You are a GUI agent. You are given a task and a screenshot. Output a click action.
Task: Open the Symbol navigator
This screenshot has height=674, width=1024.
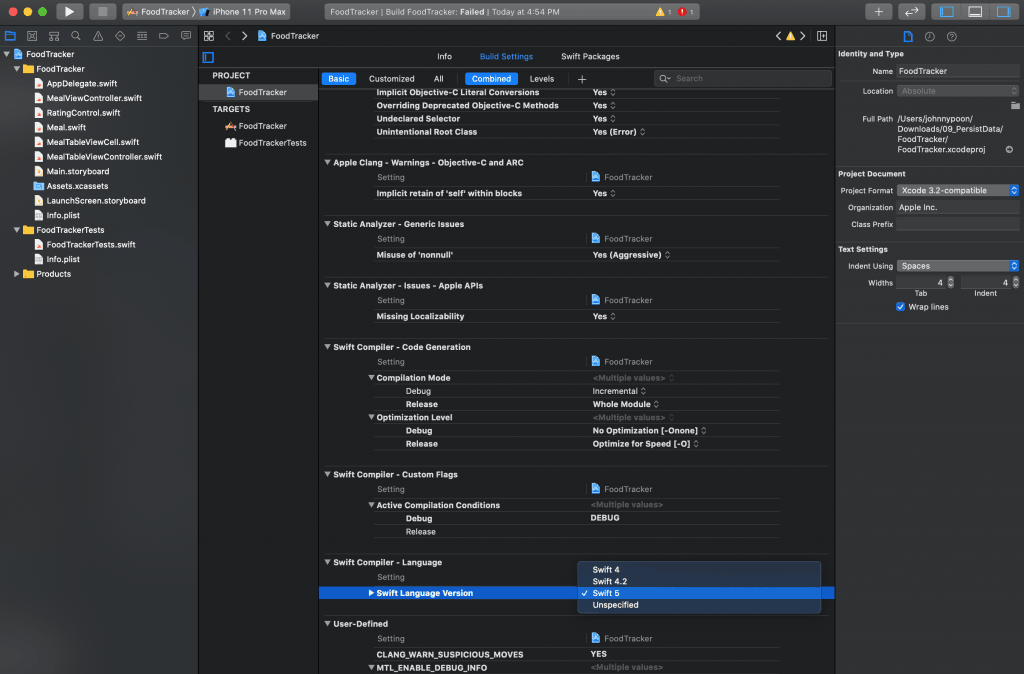(54, 36)
